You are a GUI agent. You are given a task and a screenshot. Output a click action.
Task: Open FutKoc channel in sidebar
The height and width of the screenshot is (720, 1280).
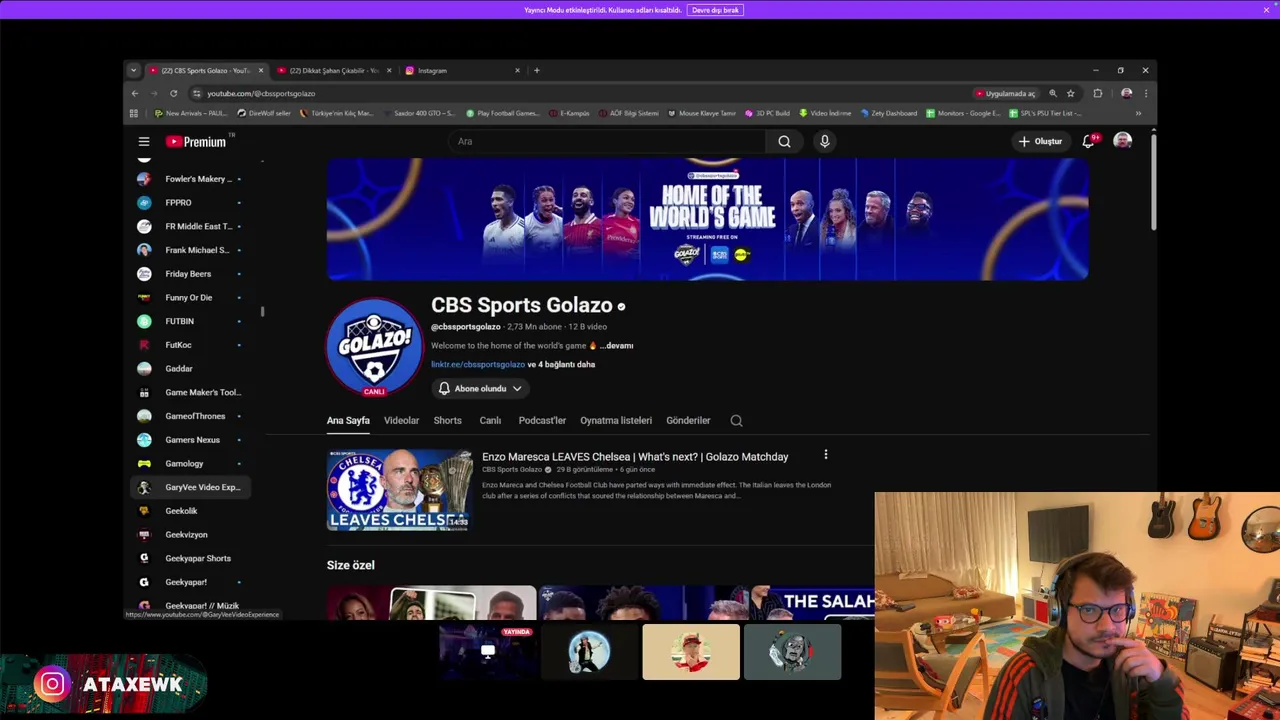[x=190, y=345]
